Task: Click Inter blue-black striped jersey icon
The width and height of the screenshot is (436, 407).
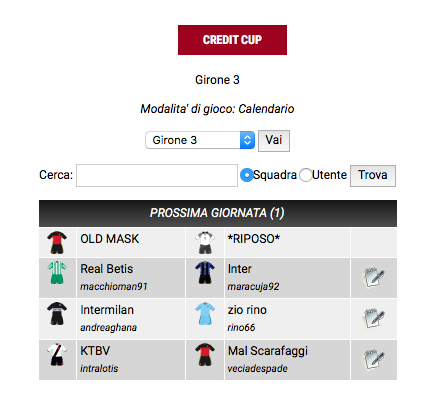Action: 205,273
